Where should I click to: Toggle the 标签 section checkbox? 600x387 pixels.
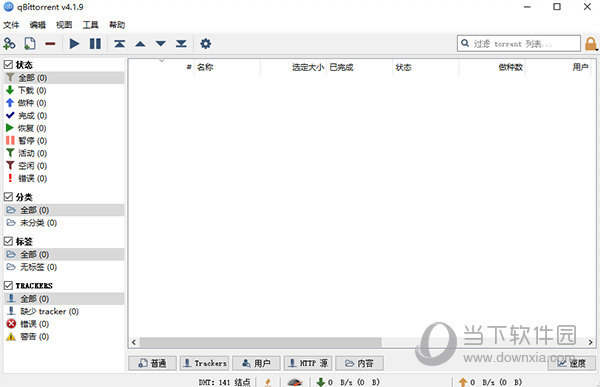[x=8, y=241]
